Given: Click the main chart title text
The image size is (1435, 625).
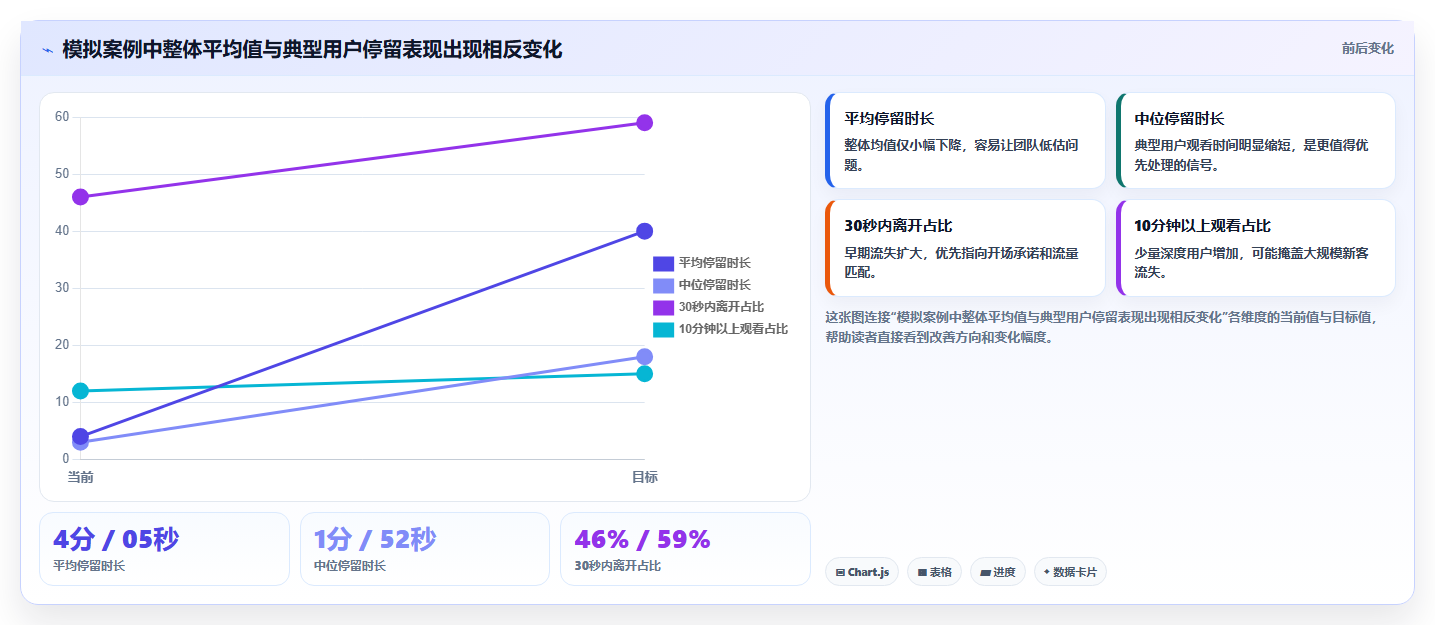Looking at the screenshot, I should click(312, 50).
